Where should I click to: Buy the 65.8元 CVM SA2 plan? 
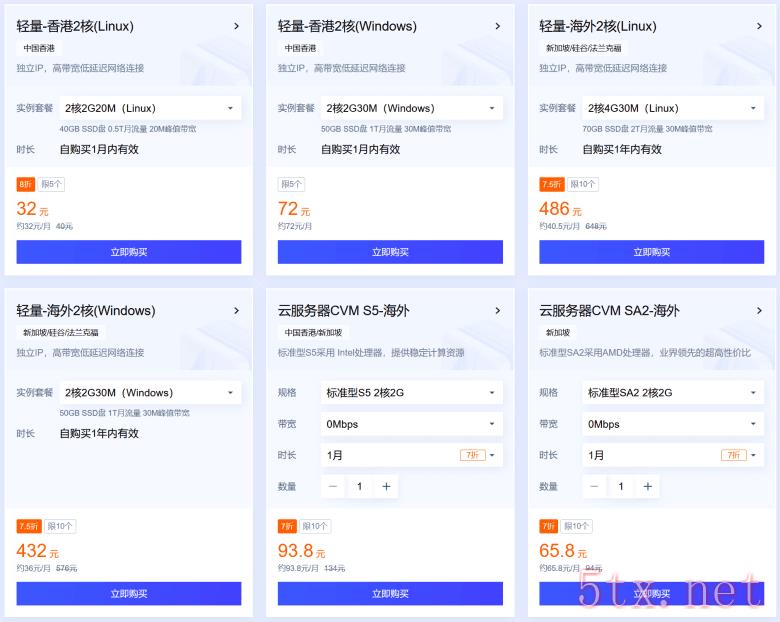coord(652,594)
